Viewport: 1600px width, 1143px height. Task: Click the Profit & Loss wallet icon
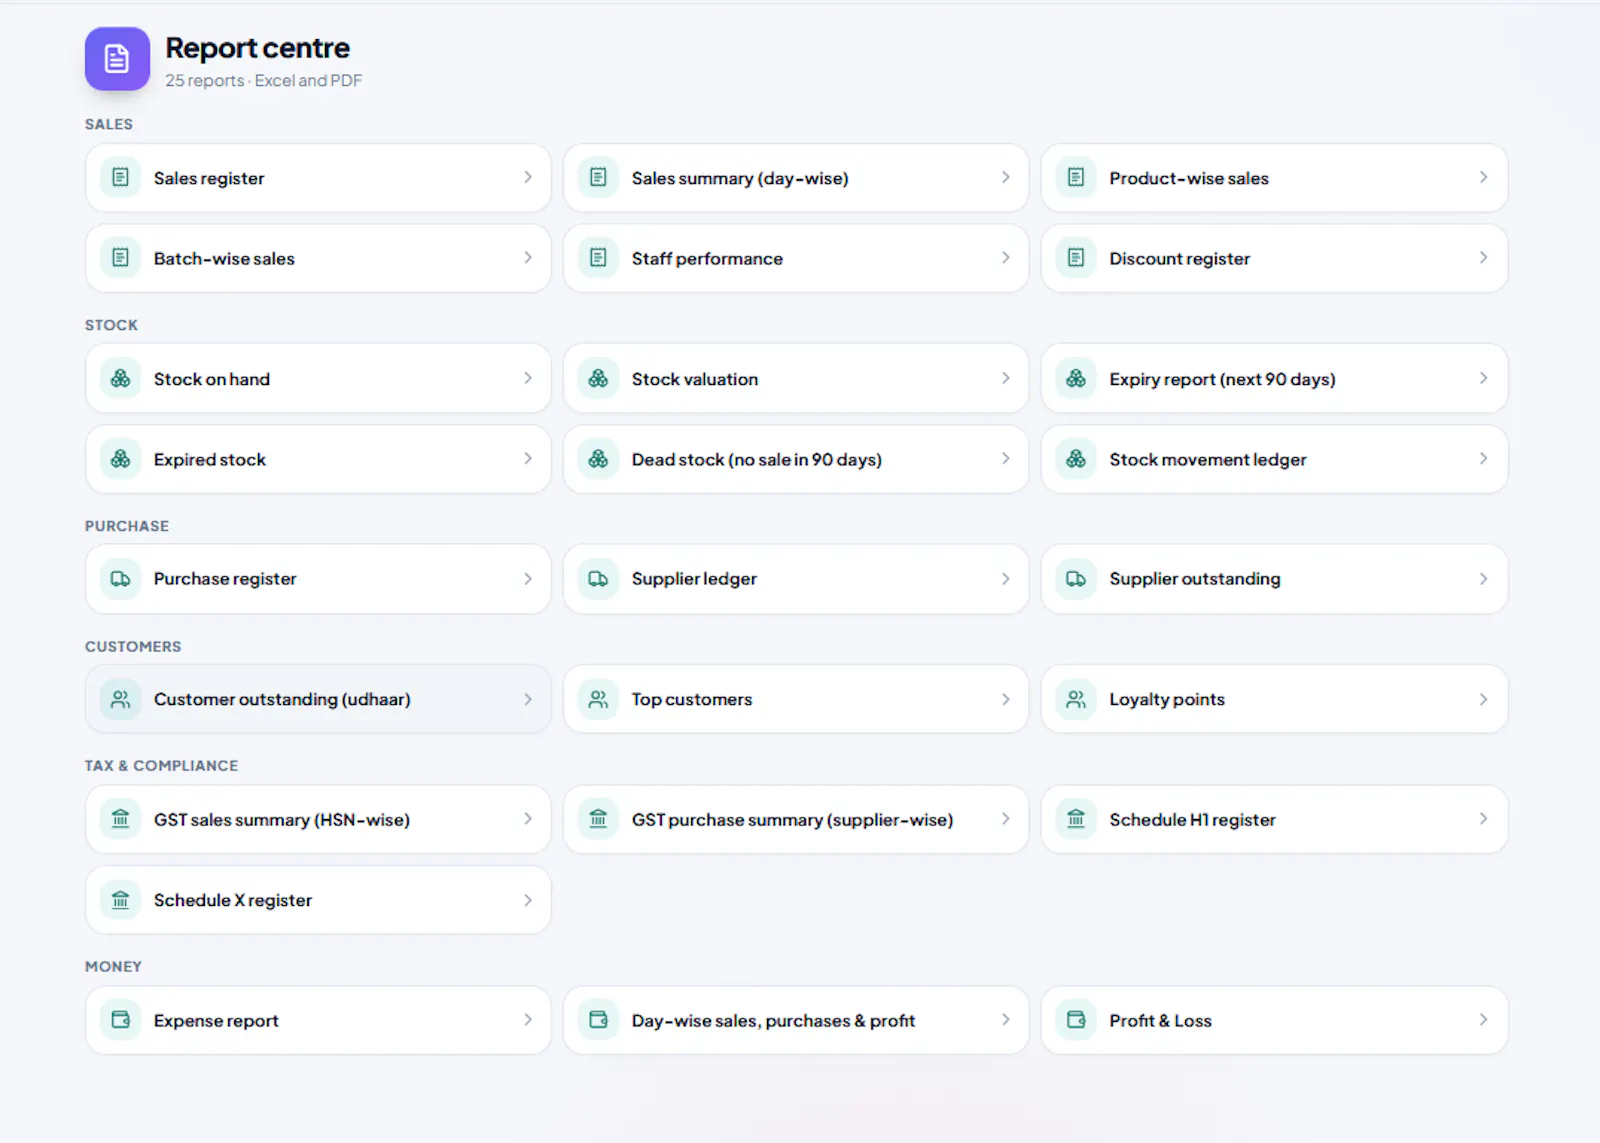(x=1076, y=1020)
